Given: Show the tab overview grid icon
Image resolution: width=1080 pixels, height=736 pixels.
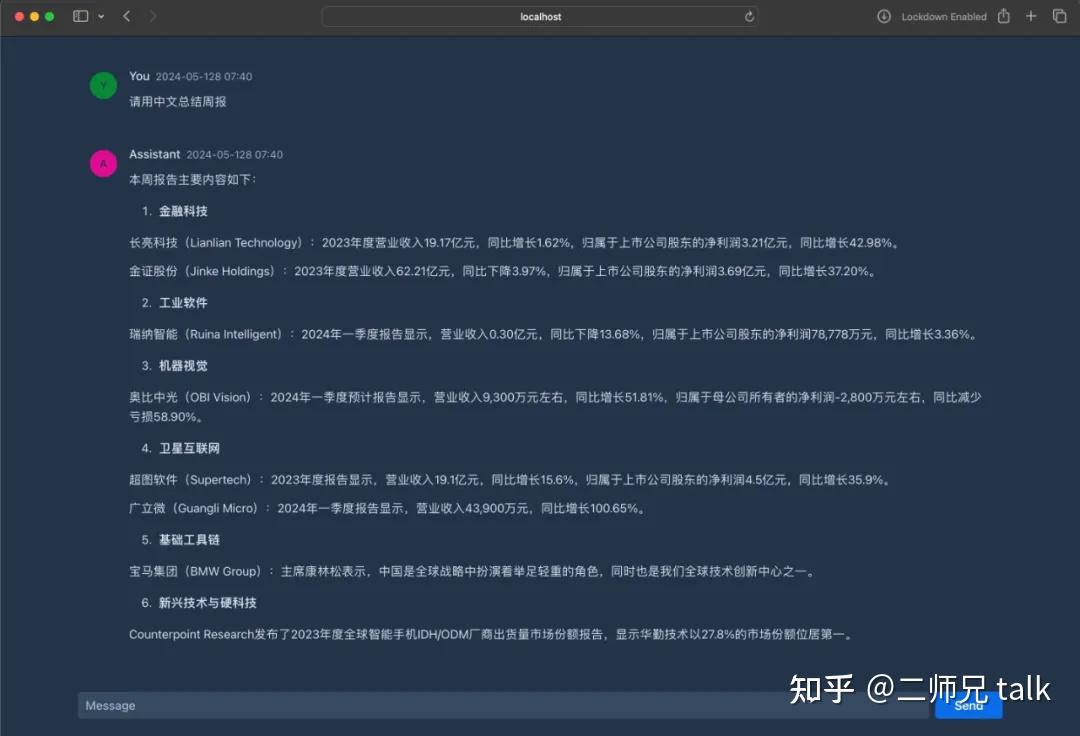Looking at the screenshot, I should [x=1059, y=16].
